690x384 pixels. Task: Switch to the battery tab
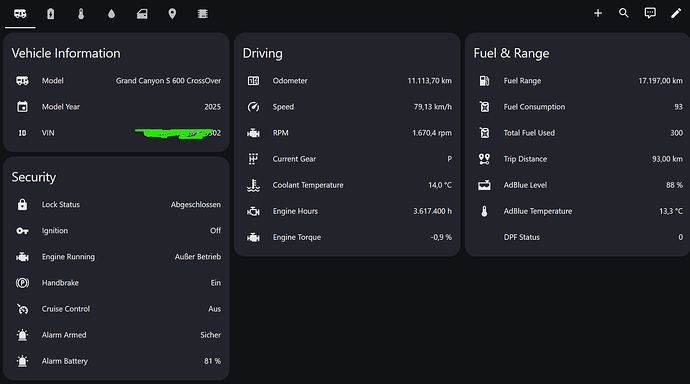(x=51, y=14)
